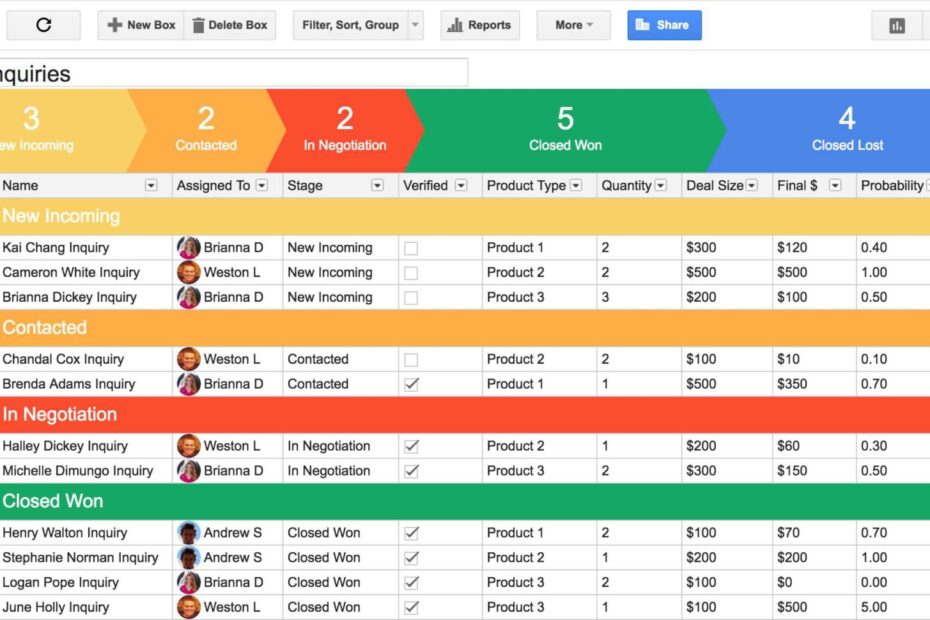Open the Deal Size column dropdown

coord(751,185)
